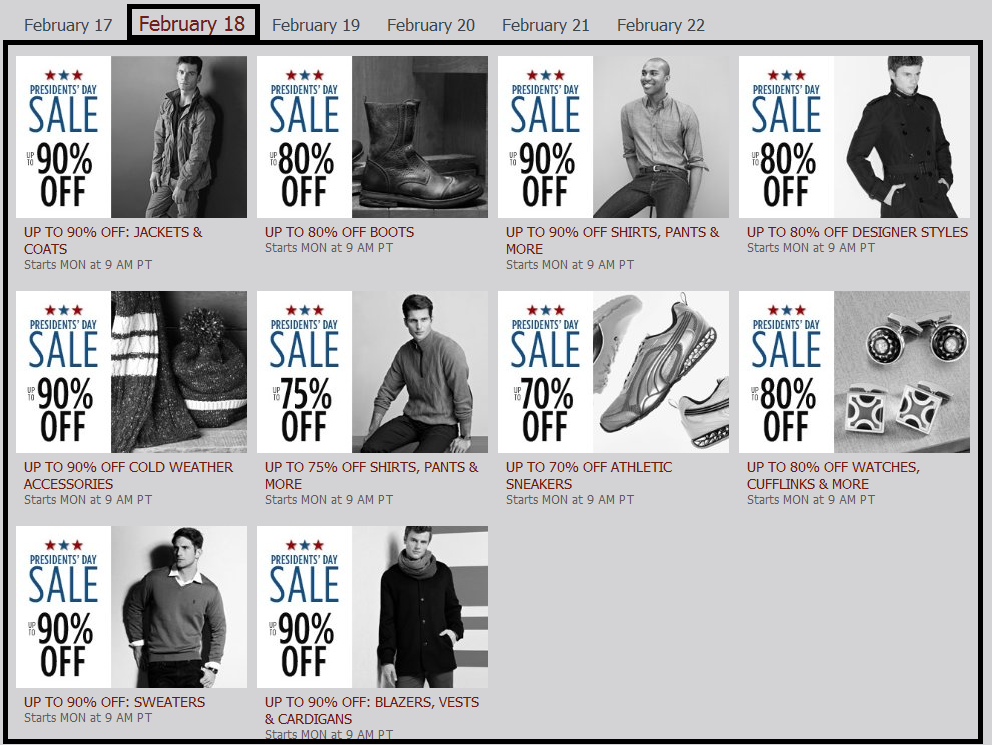Screen dimensions: 994x745
Task: Open the February 19 tab
Action: point(316,25)
